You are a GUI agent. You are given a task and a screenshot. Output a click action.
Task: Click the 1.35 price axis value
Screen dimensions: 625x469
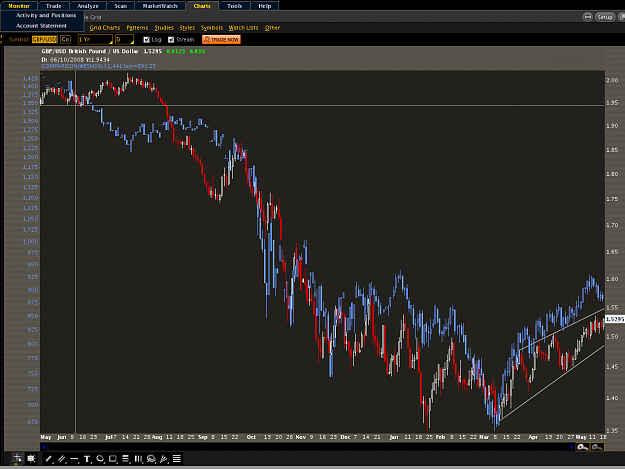coord(612,430)
